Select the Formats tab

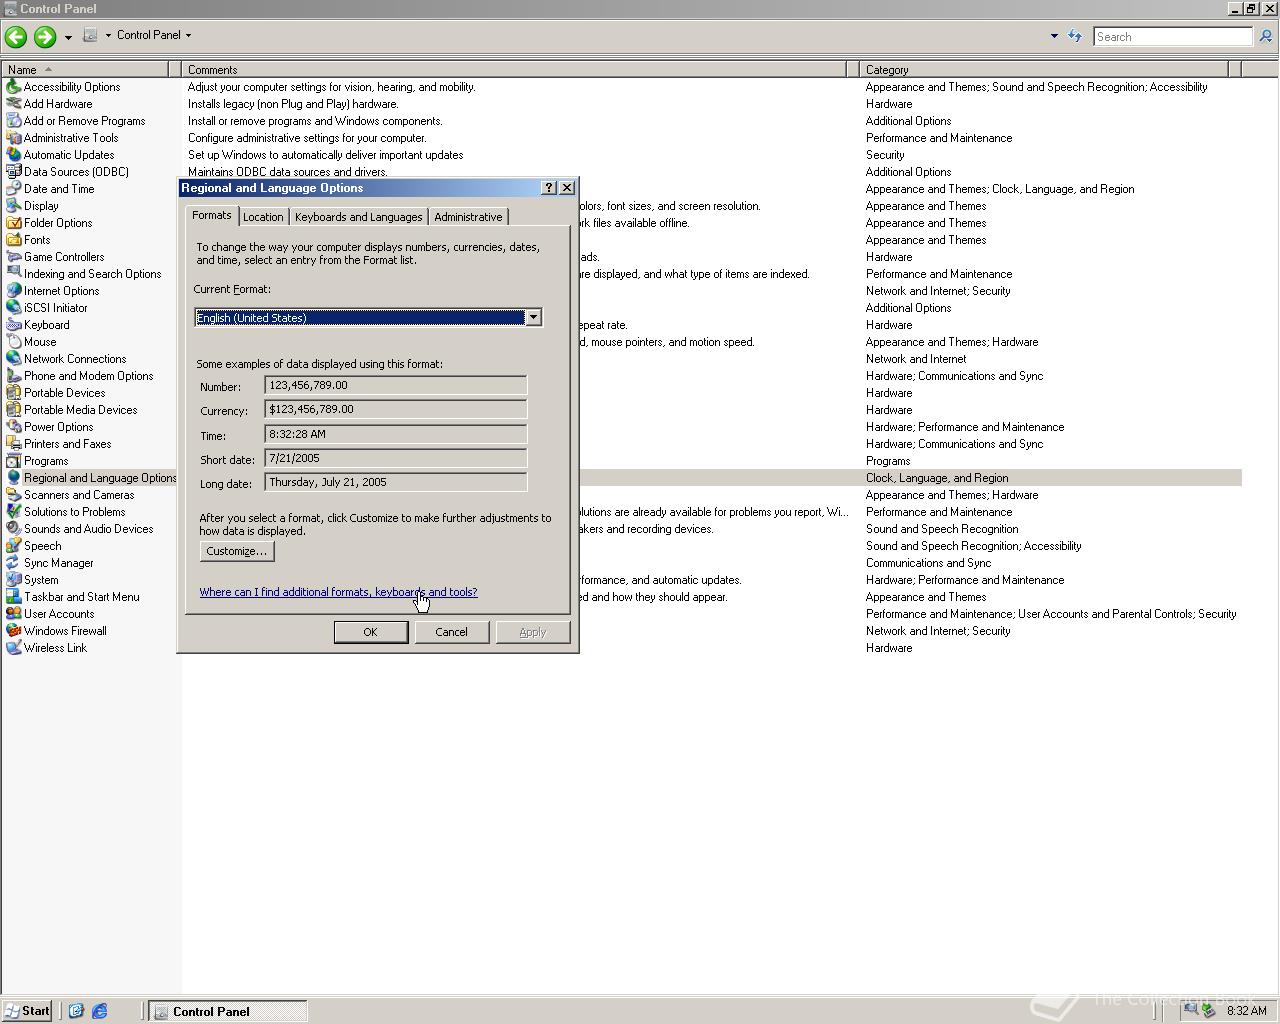[x=212, y=215]
